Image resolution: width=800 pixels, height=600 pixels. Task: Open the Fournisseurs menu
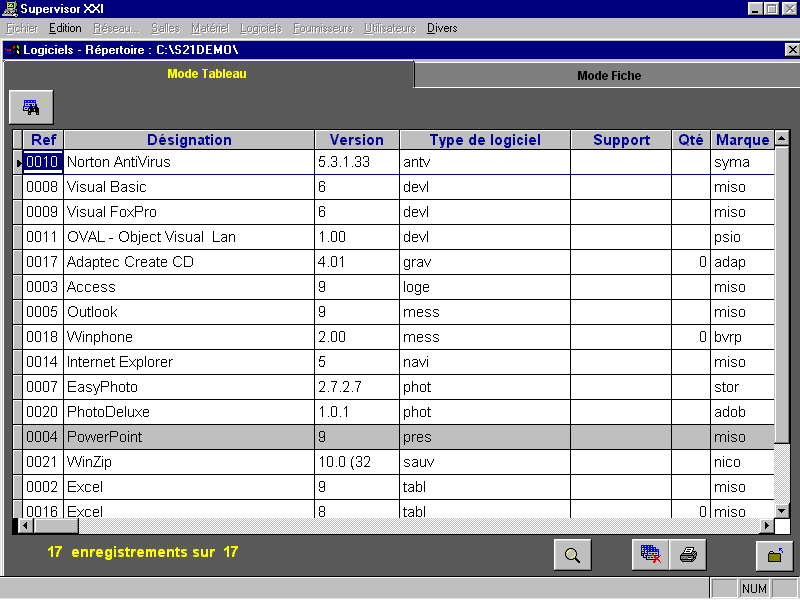323,29
